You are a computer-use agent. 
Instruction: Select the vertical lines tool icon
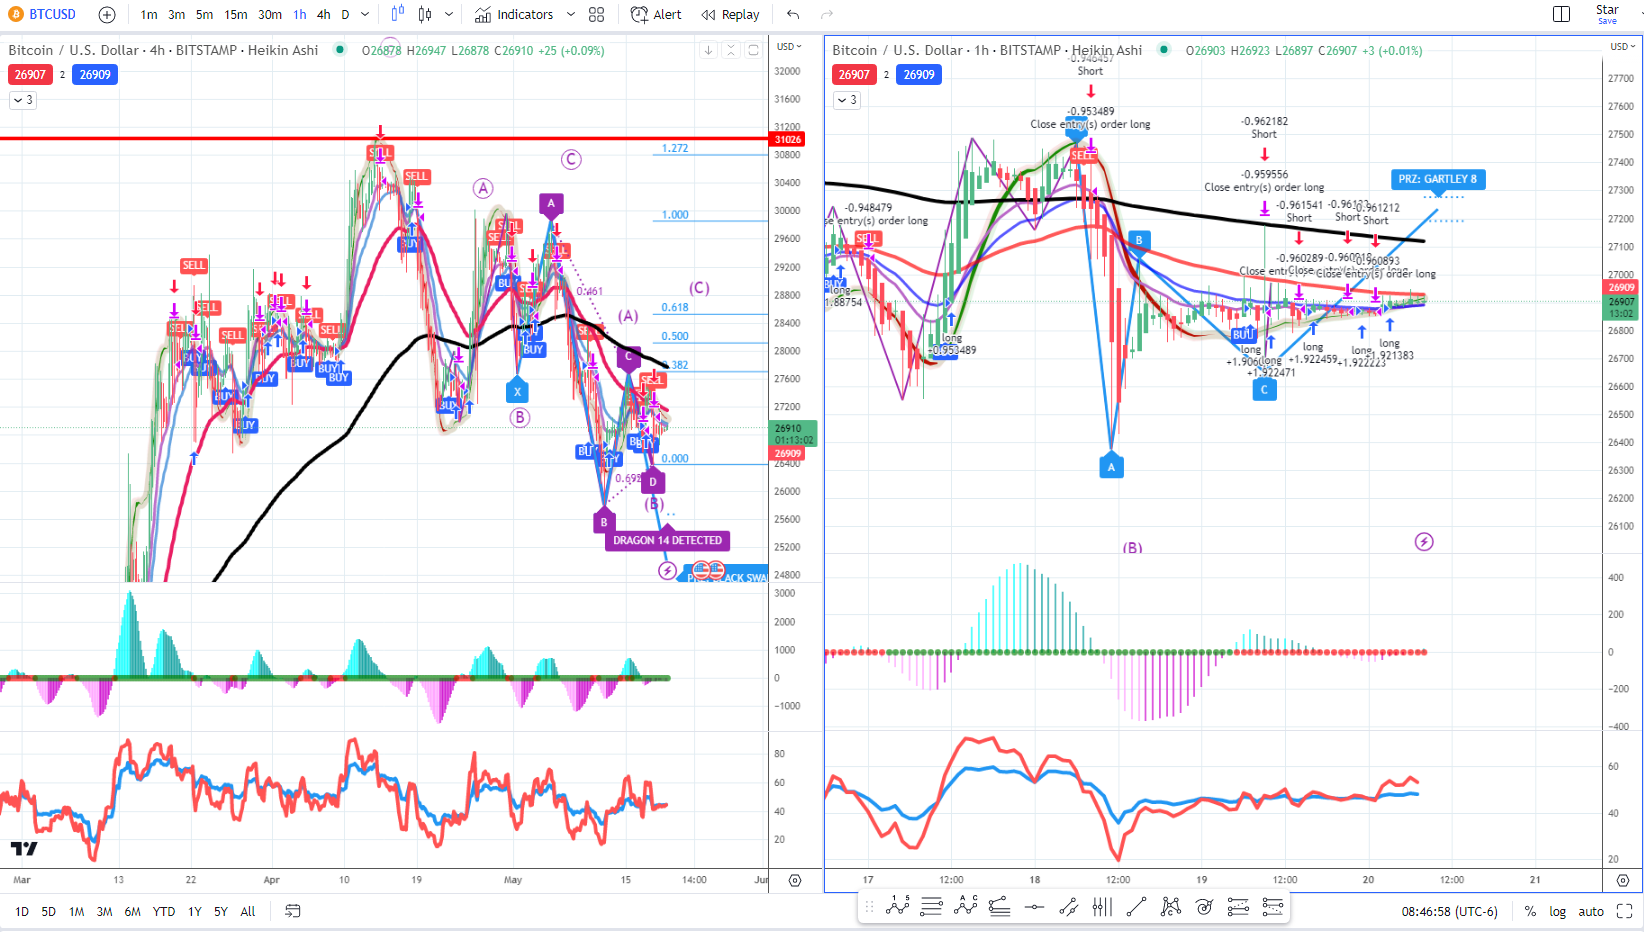point(1102,907)
